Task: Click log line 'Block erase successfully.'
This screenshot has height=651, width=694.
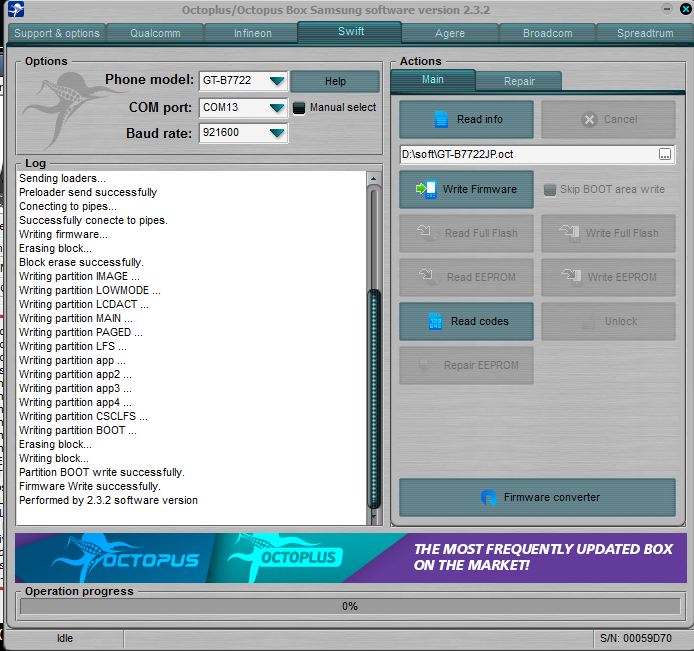Action: coord(81,262)
